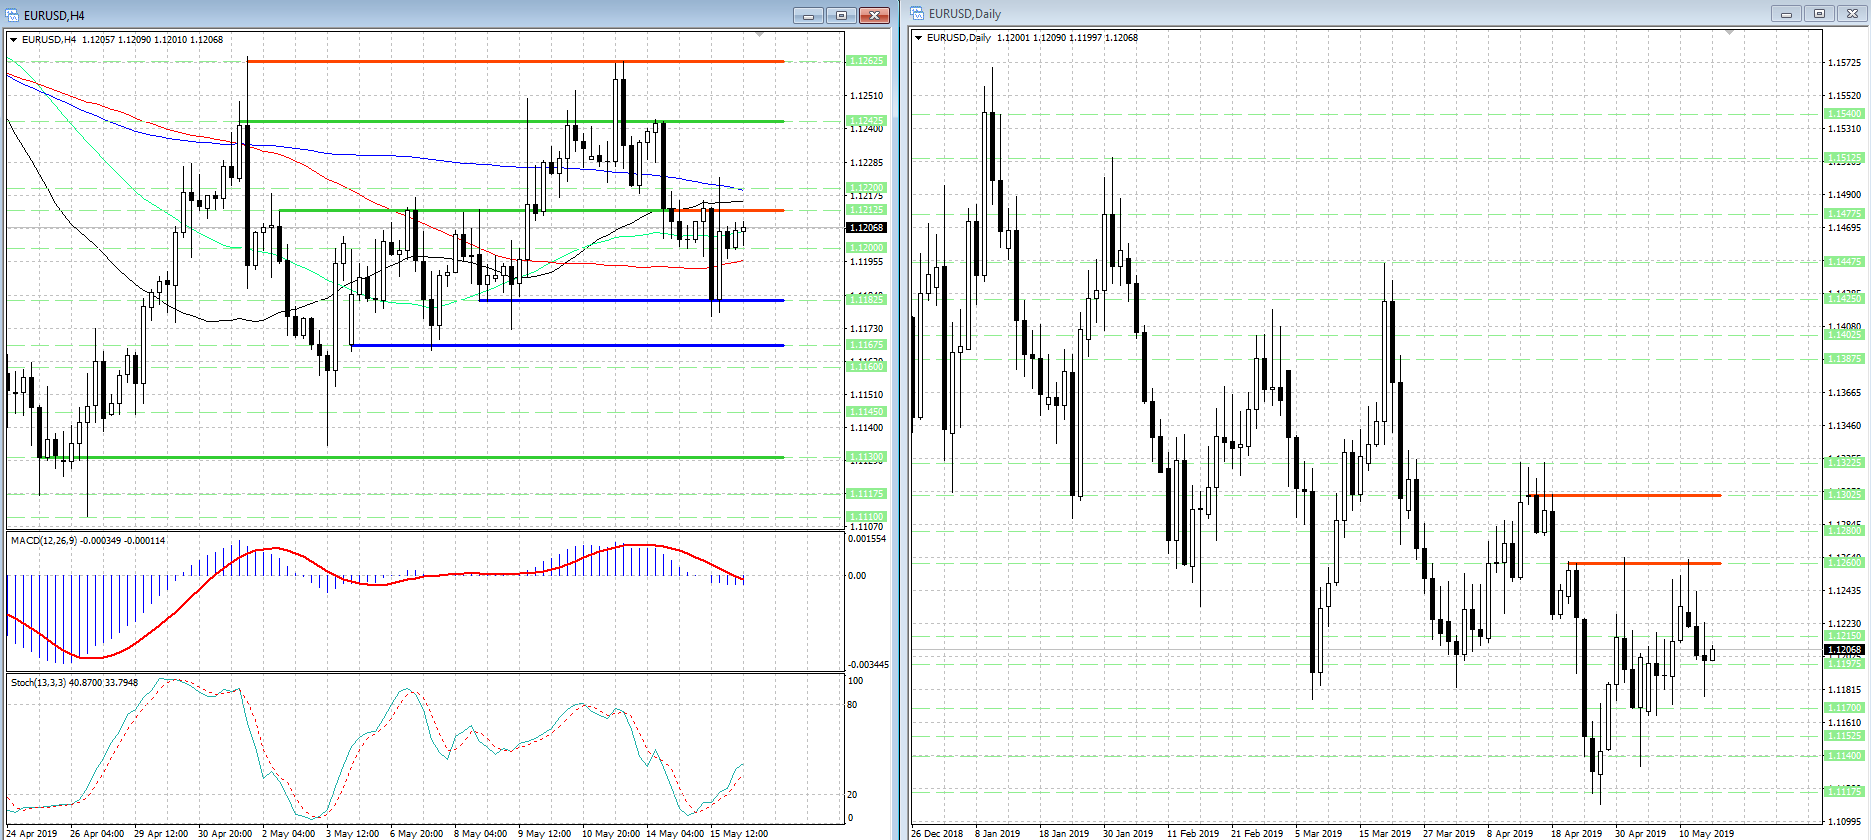The height and width of the screenshot is (840, 1871).
Task: Select the 1.11600 price label on H4
Action: [x=866, y=367]
